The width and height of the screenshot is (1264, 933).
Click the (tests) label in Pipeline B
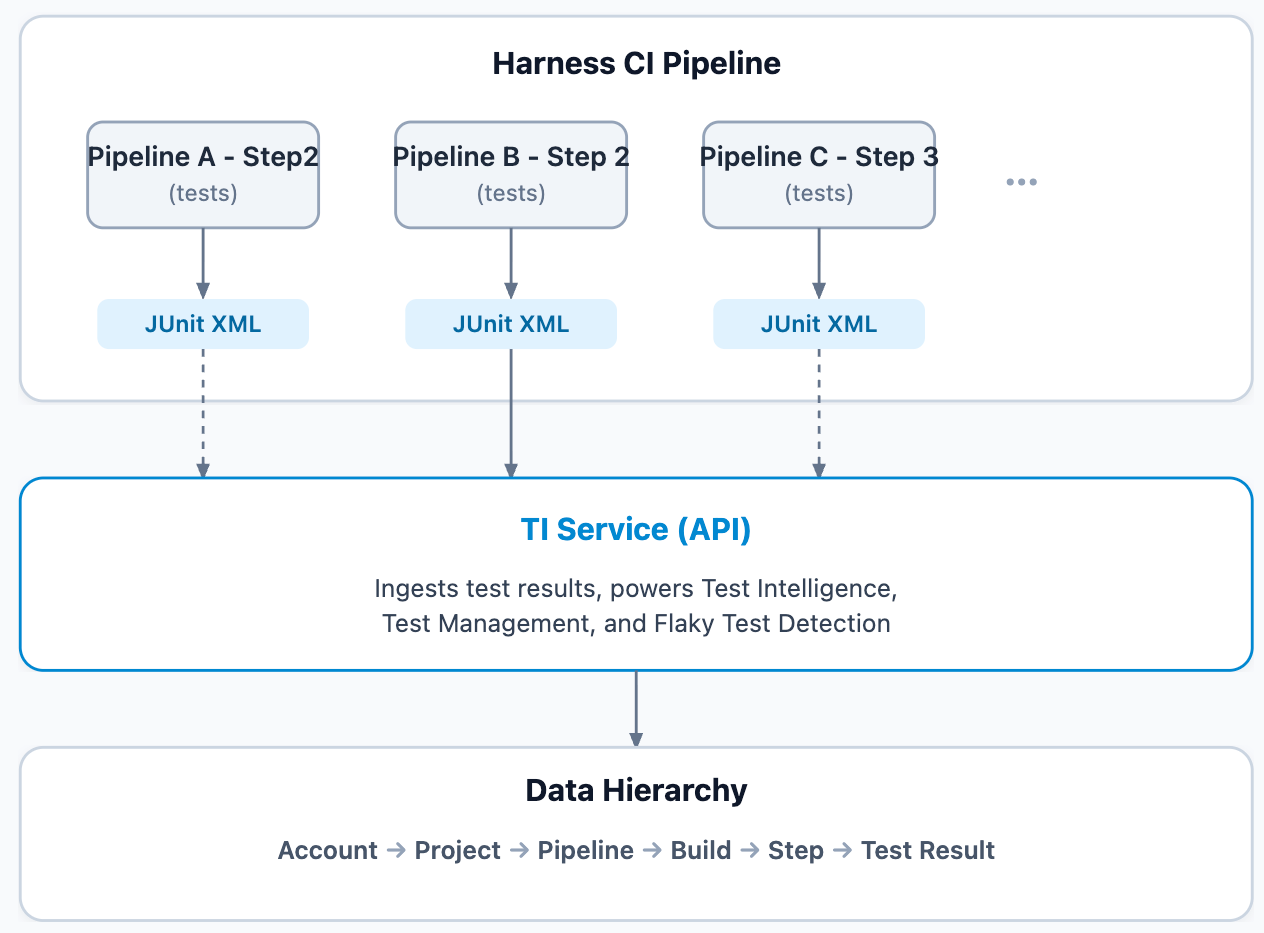point(511,193)
